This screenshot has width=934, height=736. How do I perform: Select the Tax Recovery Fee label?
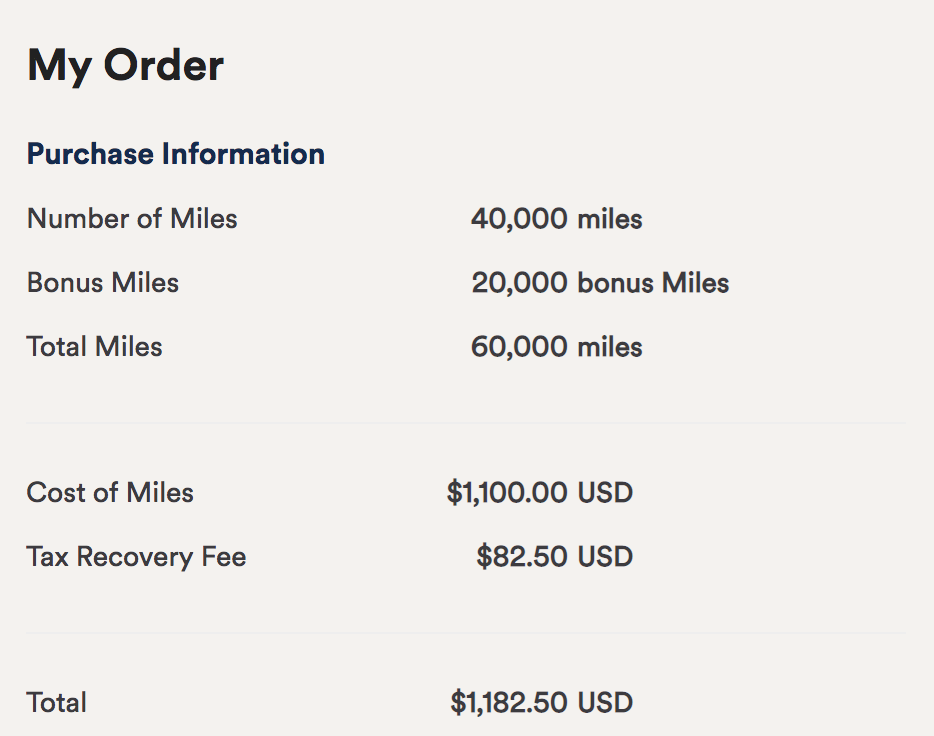(136, 556)
